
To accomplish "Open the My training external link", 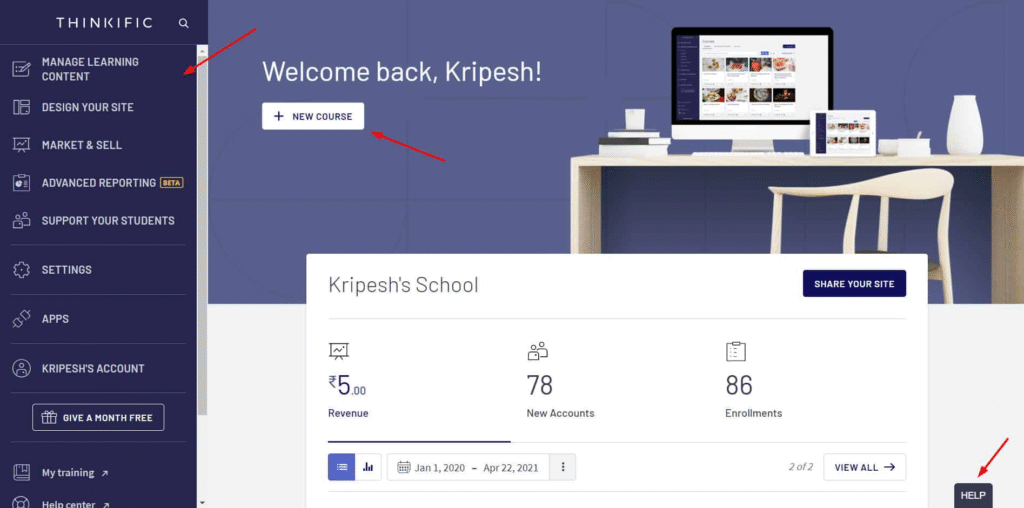I will (68, 472).
